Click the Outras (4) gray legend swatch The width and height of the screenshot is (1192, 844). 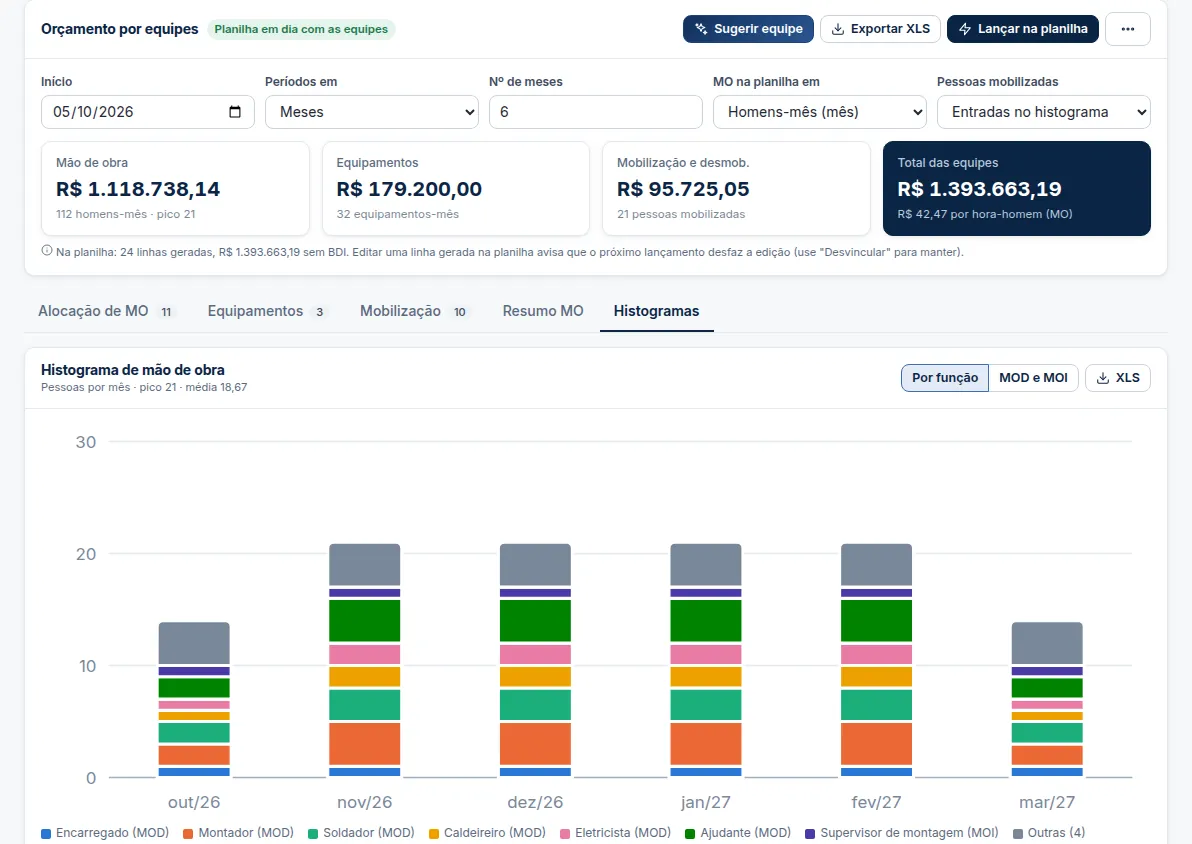point(1018,833)
